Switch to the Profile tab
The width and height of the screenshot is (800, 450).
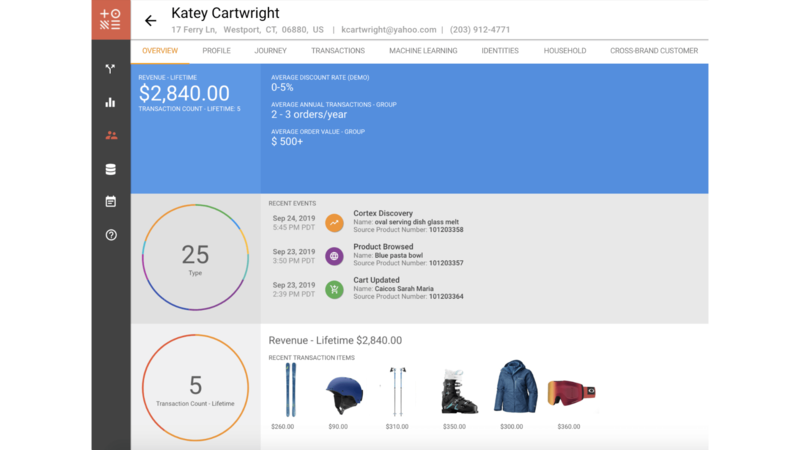216,51
